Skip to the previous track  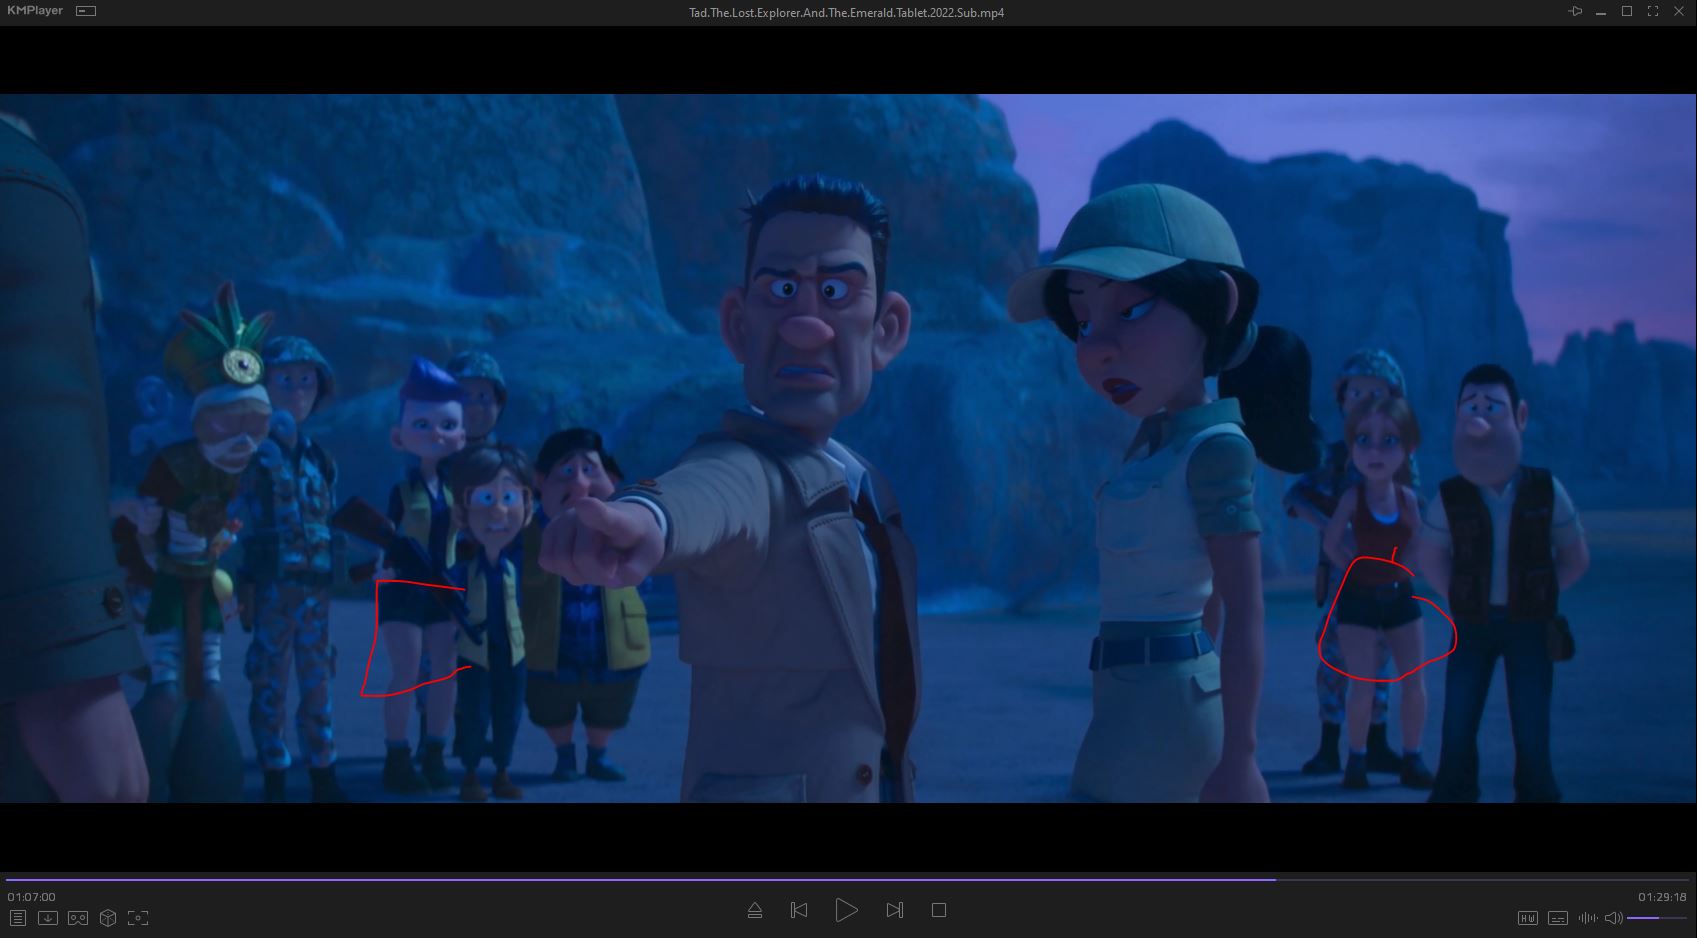pos(799,910)
